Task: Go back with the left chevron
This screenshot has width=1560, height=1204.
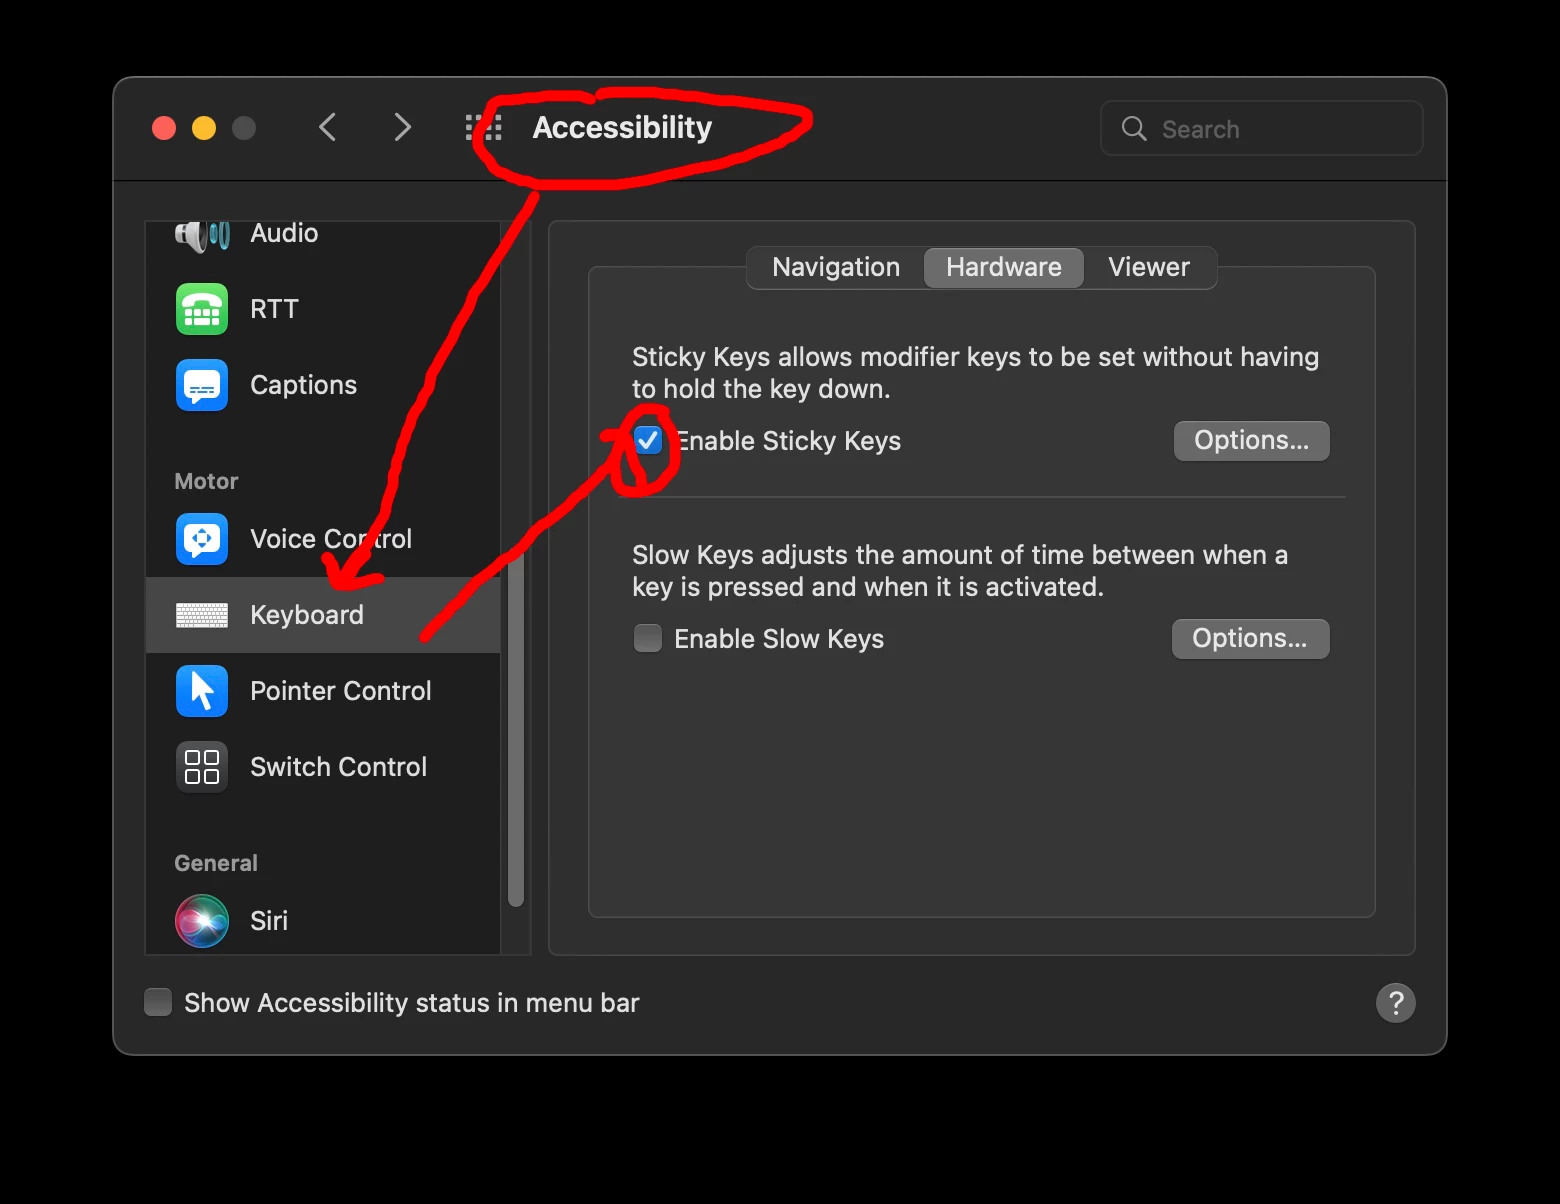Action: [327, 128]
